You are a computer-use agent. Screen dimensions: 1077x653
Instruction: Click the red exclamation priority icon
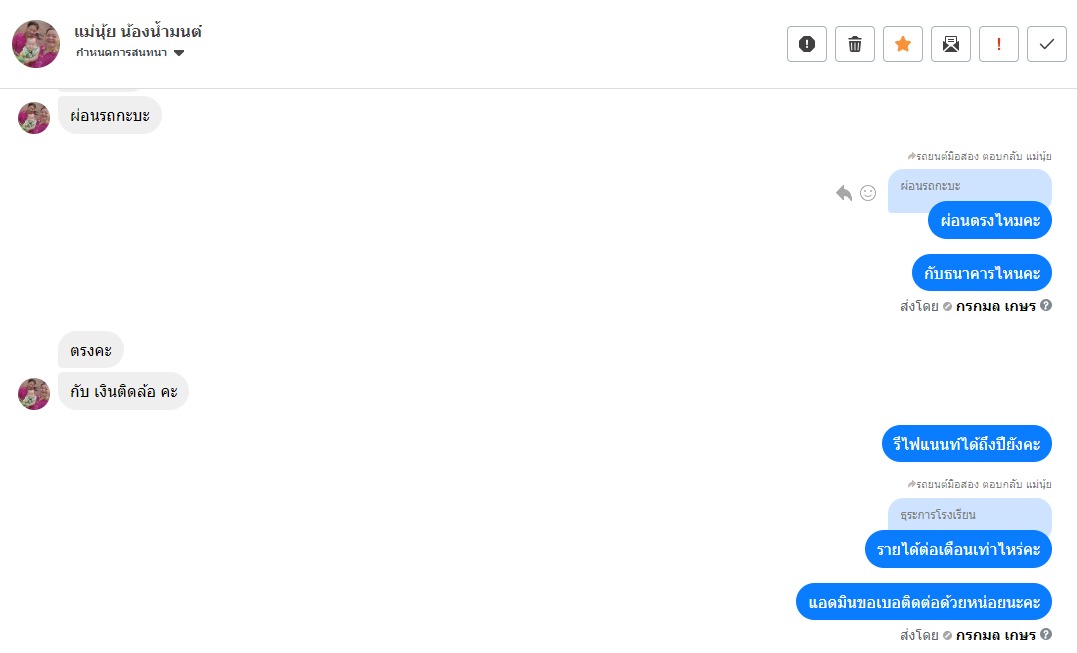[x=999, y=44]
